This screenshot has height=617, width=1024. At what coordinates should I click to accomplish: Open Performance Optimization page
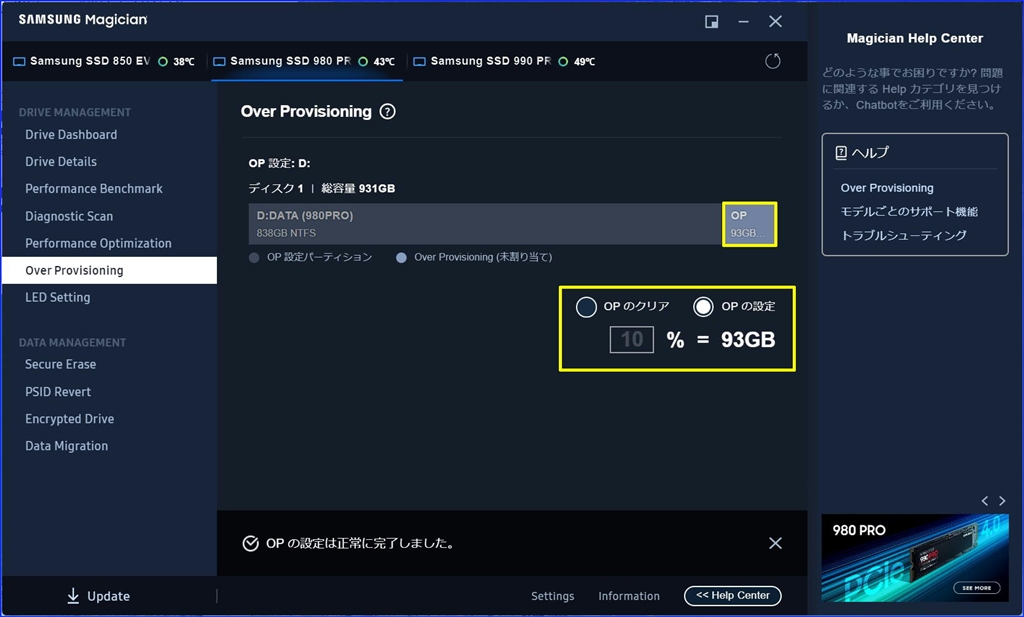pos(98,243)
